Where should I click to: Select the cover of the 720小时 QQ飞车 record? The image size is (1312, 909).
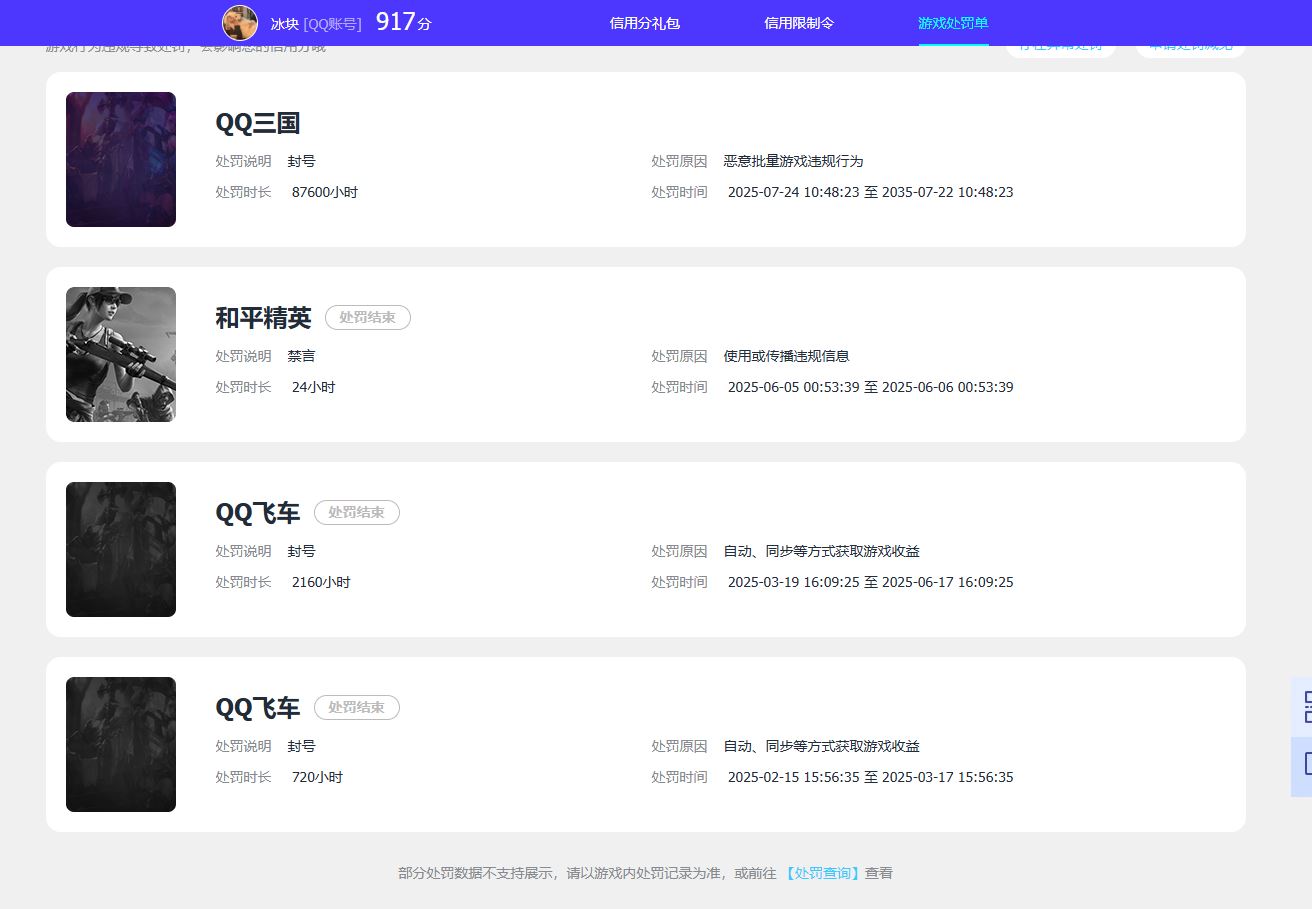point(121,745)
